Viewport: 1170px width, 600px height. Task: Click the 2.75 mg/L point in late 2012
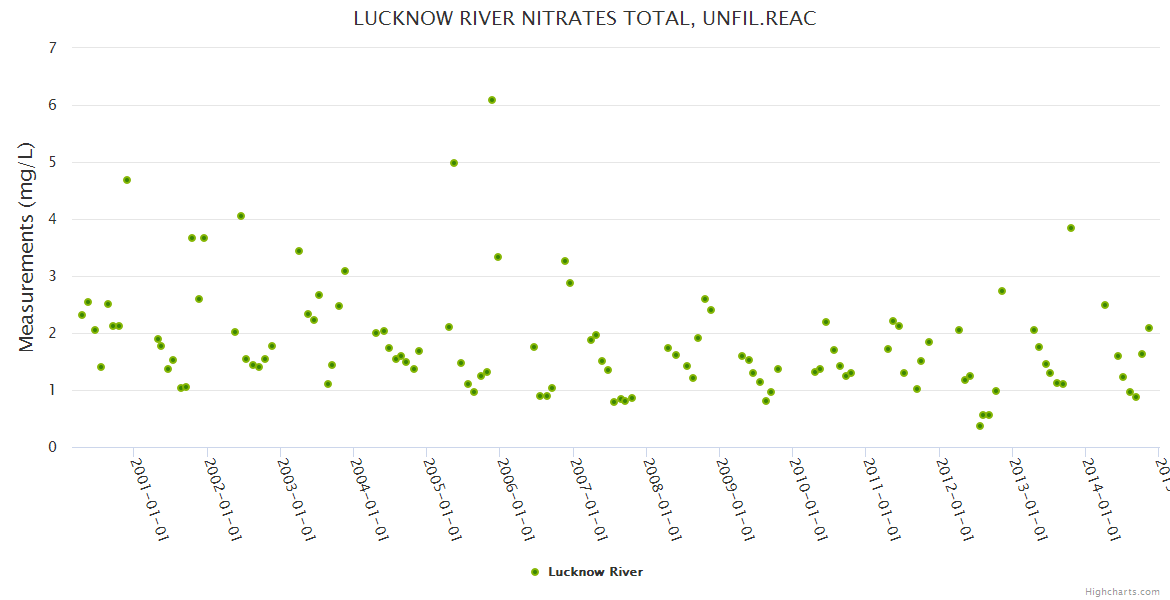(x=1002, y=291)
